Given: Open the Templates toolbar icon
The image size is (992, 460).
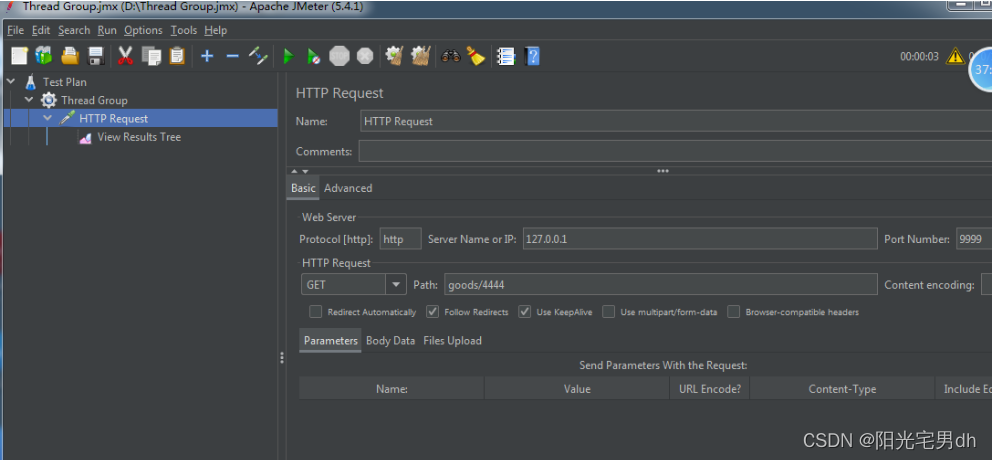Looking at the screenshot, I should pos(44,56).
